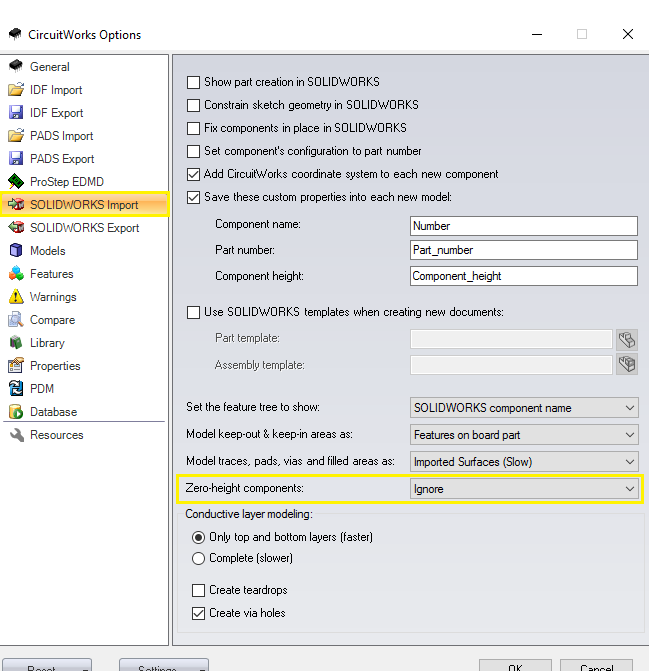Close the CircuitWorks Options dialog
649x671 pixels.
pos(628,34)
